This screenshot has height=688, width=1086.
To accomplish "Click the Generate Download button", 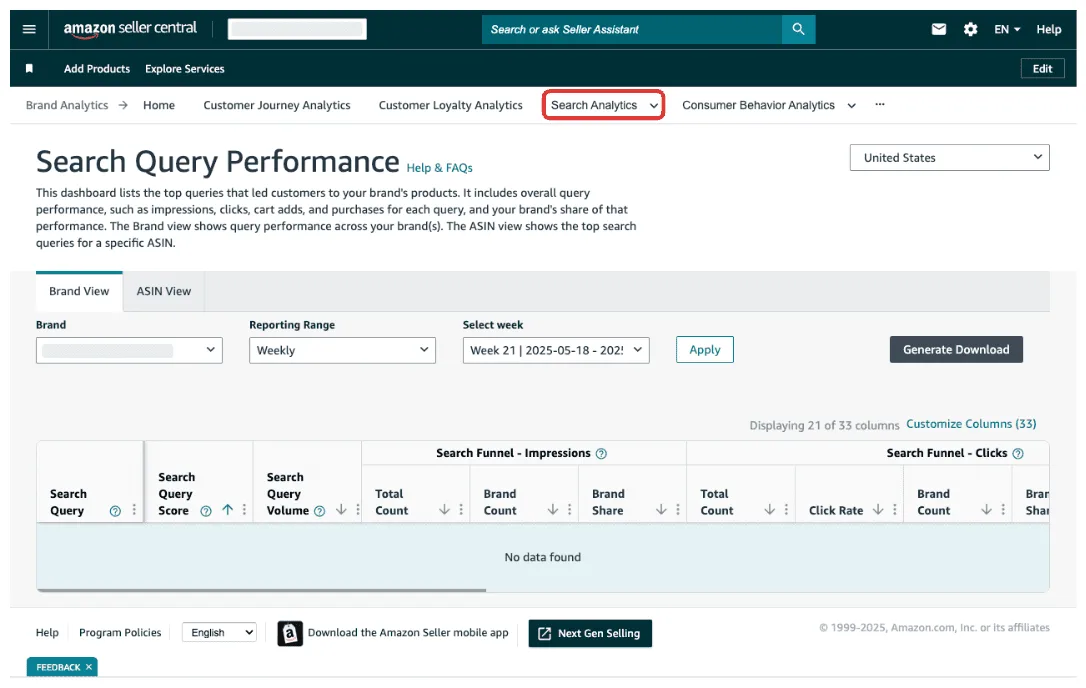I will tap(956, 350).
